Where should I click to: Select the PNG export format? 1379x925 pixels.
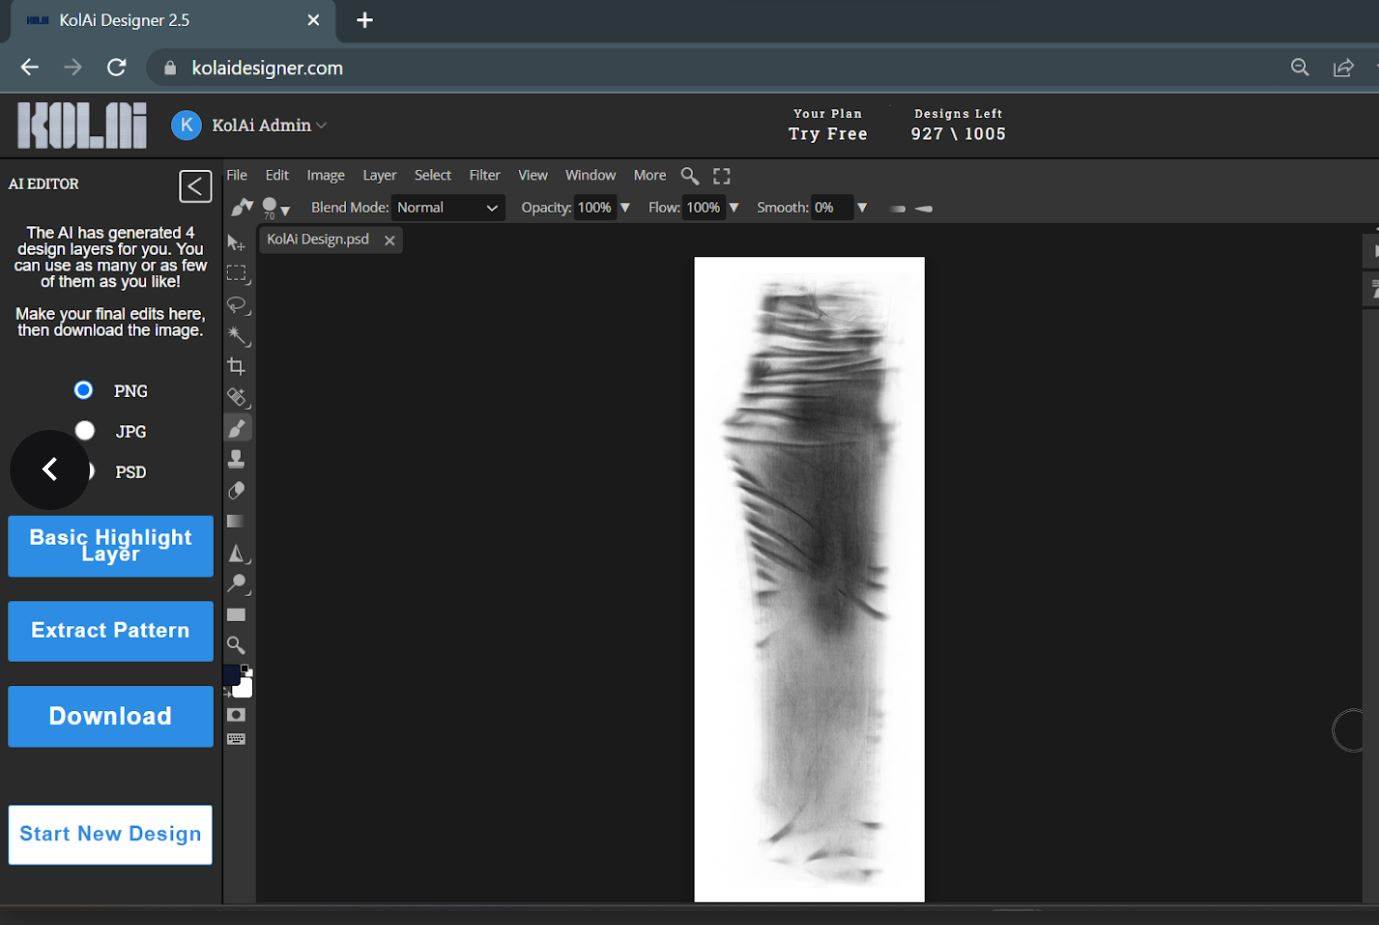tap(83, 390)
